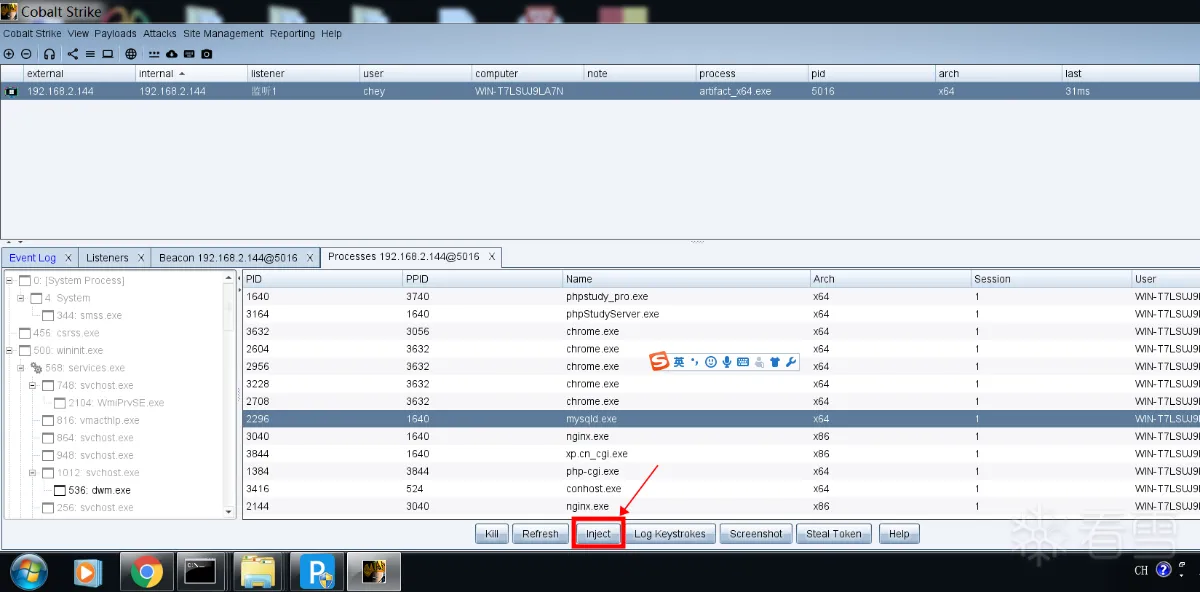Close the Event Log tab with X
Image resolution: width=1200 pixels, height=592 pixels.
[x=68, y=258]
